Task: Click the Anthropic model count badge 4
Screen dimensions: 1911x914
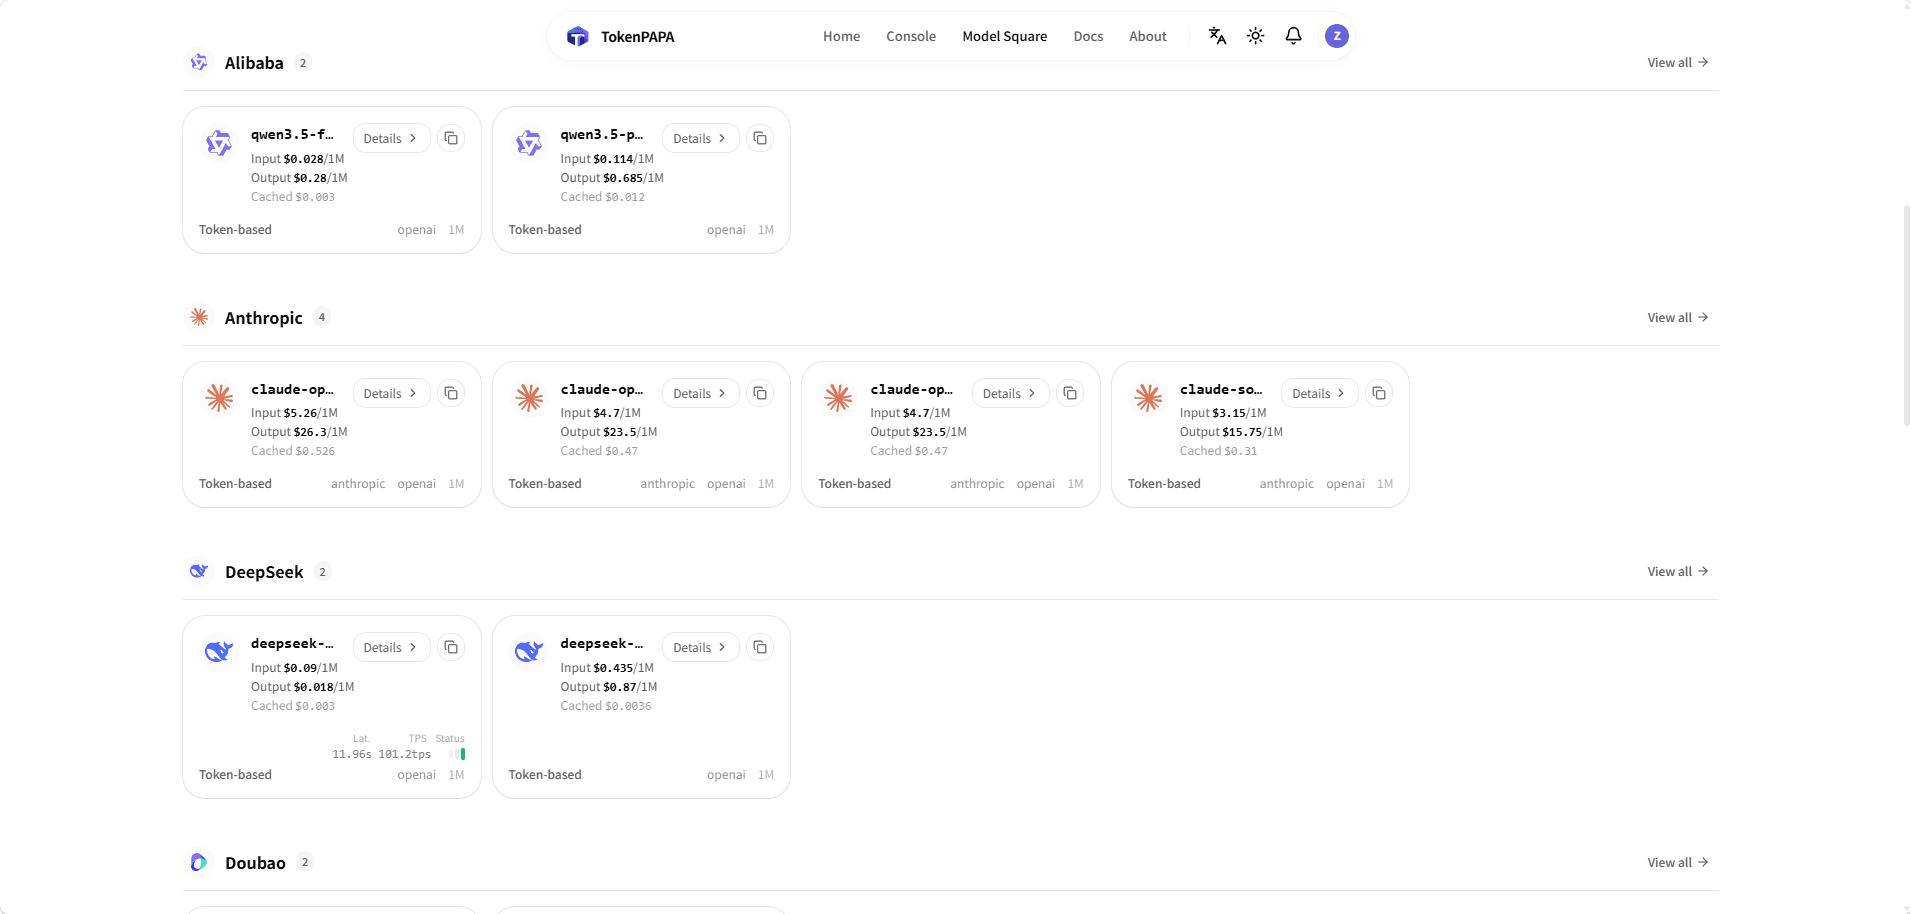Action: pyautogui.click(x=322, y=317)
